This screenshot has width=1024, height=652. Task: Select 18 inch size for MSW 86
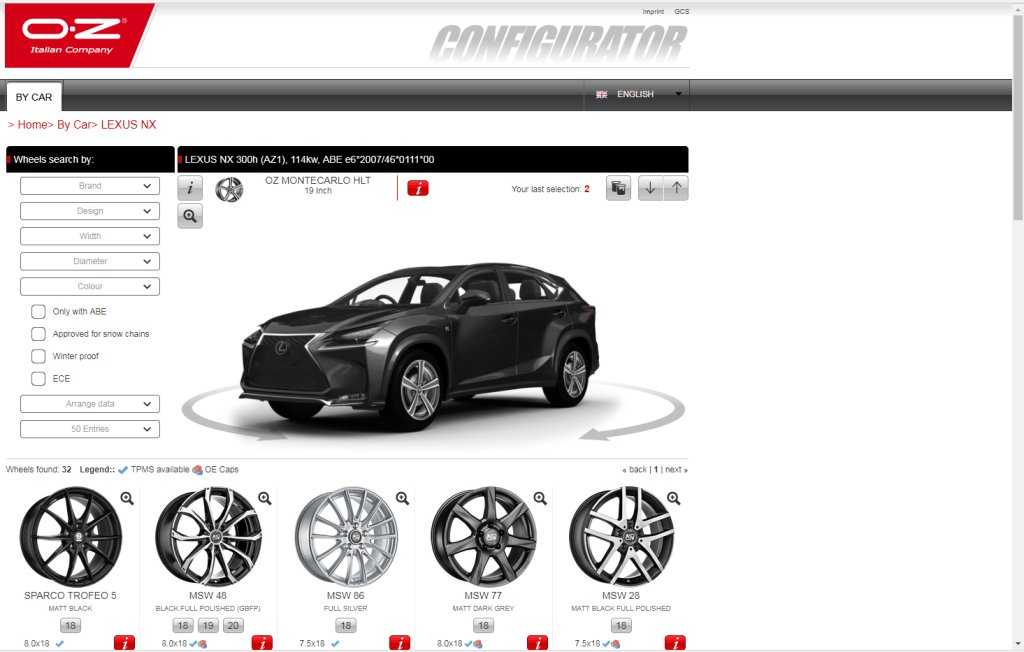(345, 626)
